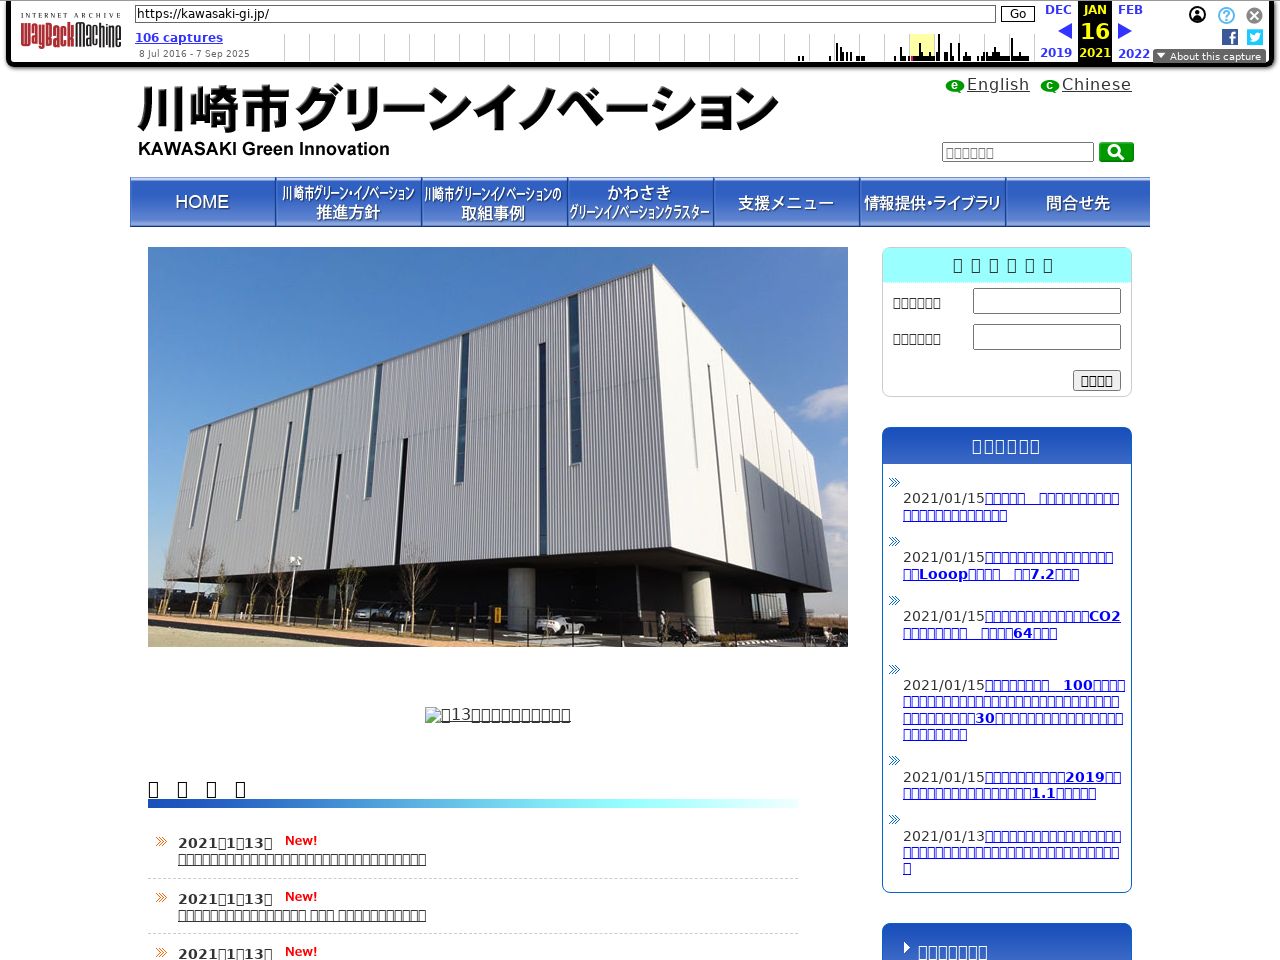The image size is (1280, 960).
Task: Click the green search magnifier button
Action: (x=1116, y=152)
